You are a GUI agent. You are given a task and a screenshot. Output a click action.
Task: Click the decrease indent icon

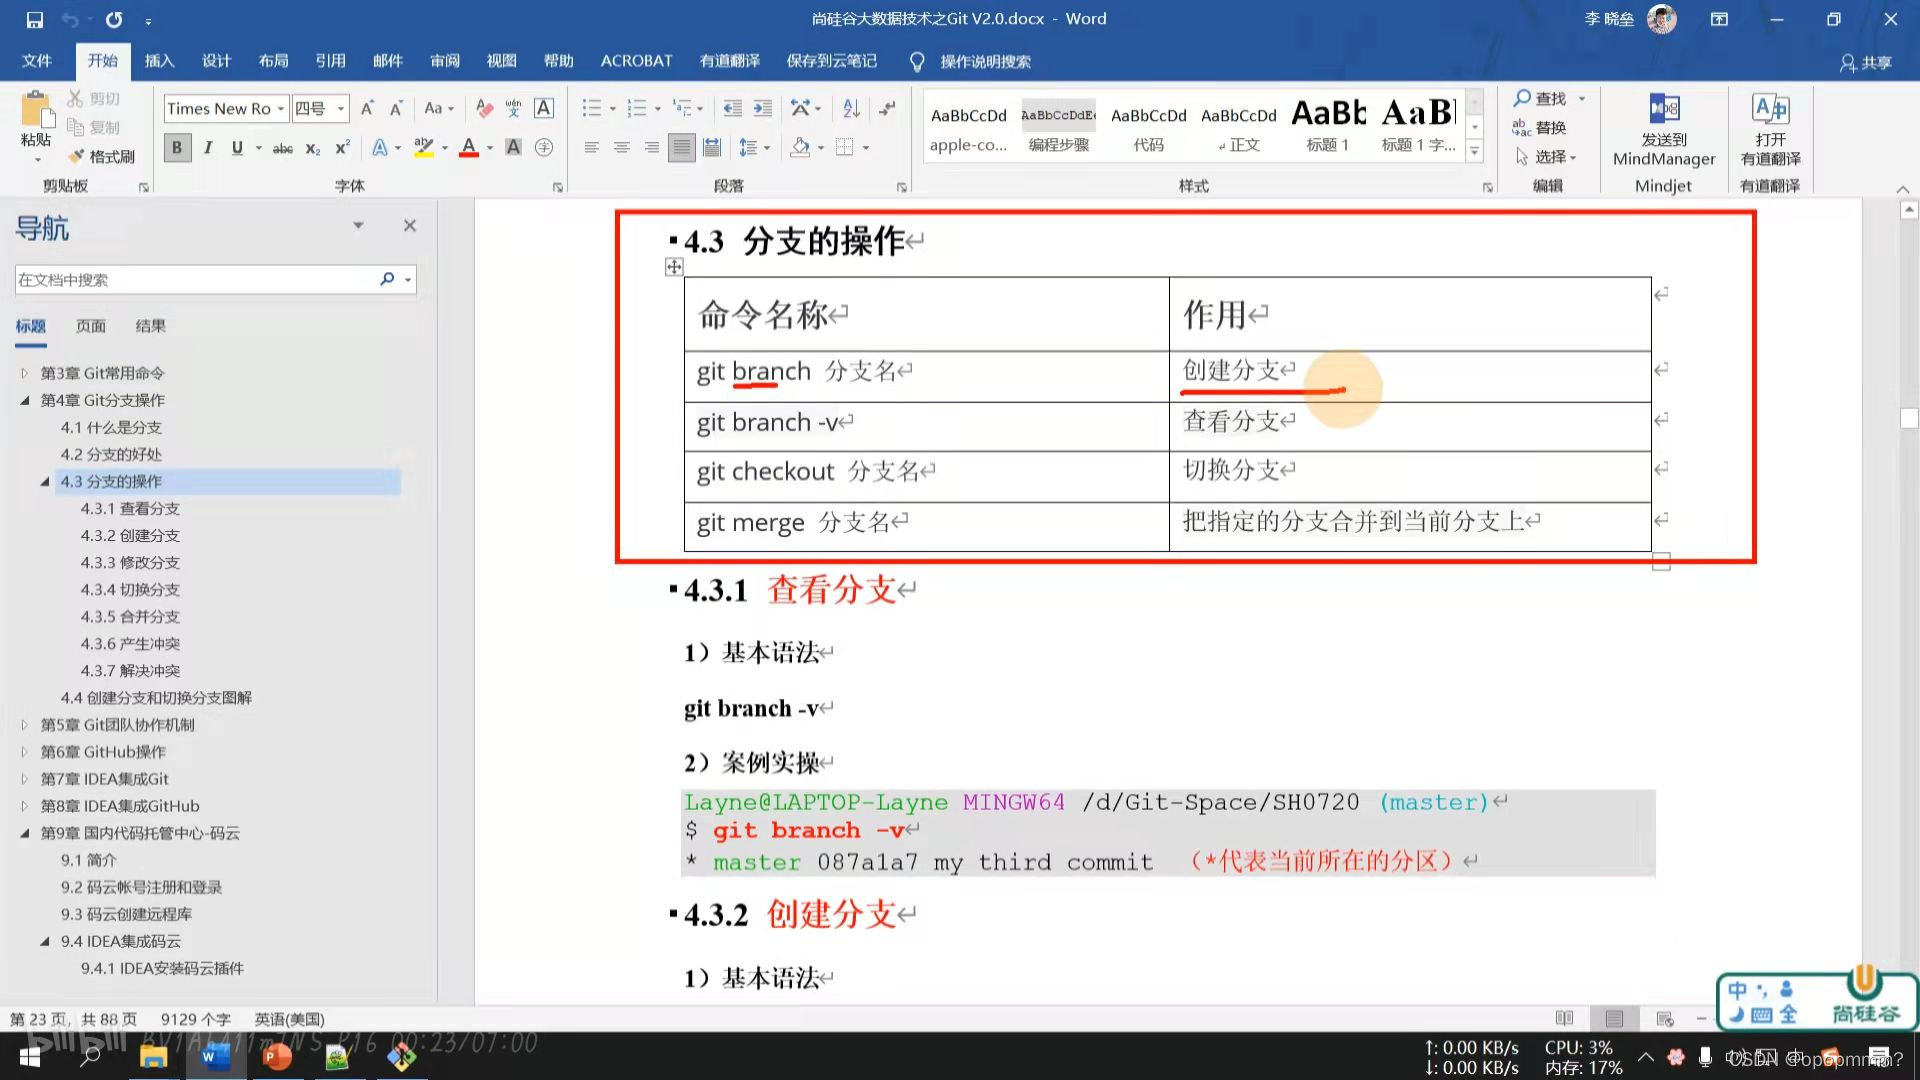732,108
